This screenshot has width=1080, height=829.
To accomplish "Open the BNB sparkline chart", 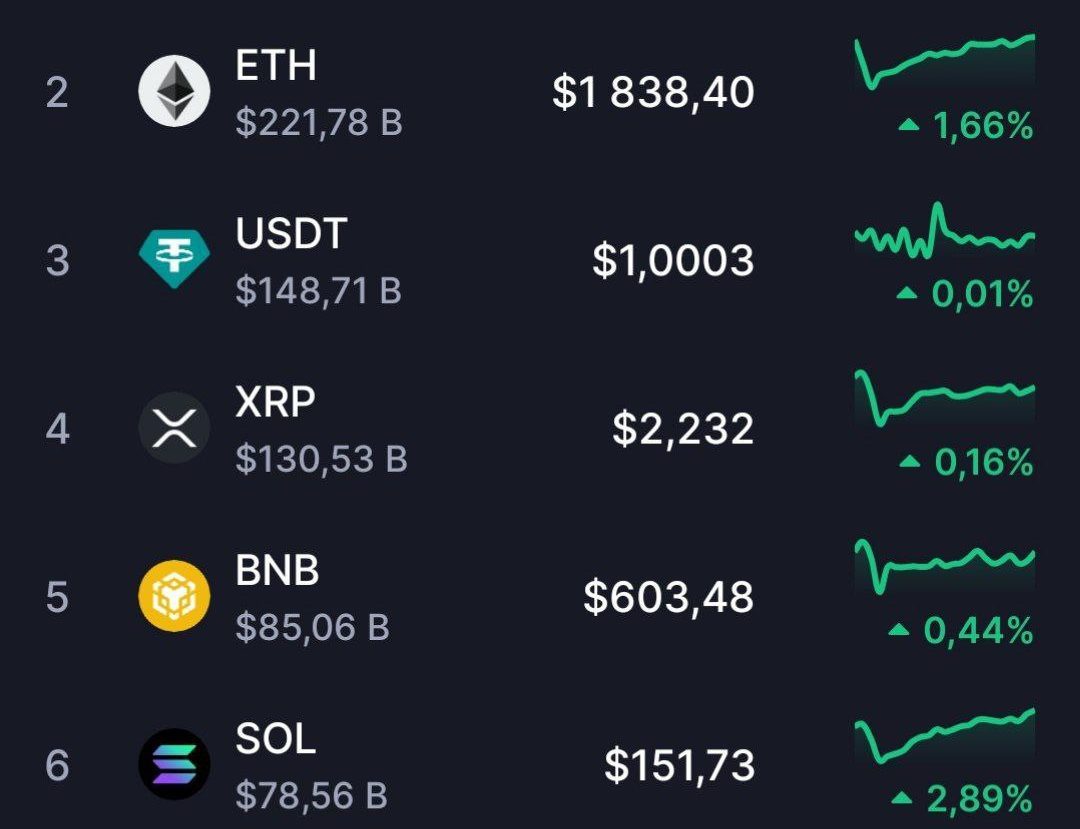I will [x=945, y=566].
